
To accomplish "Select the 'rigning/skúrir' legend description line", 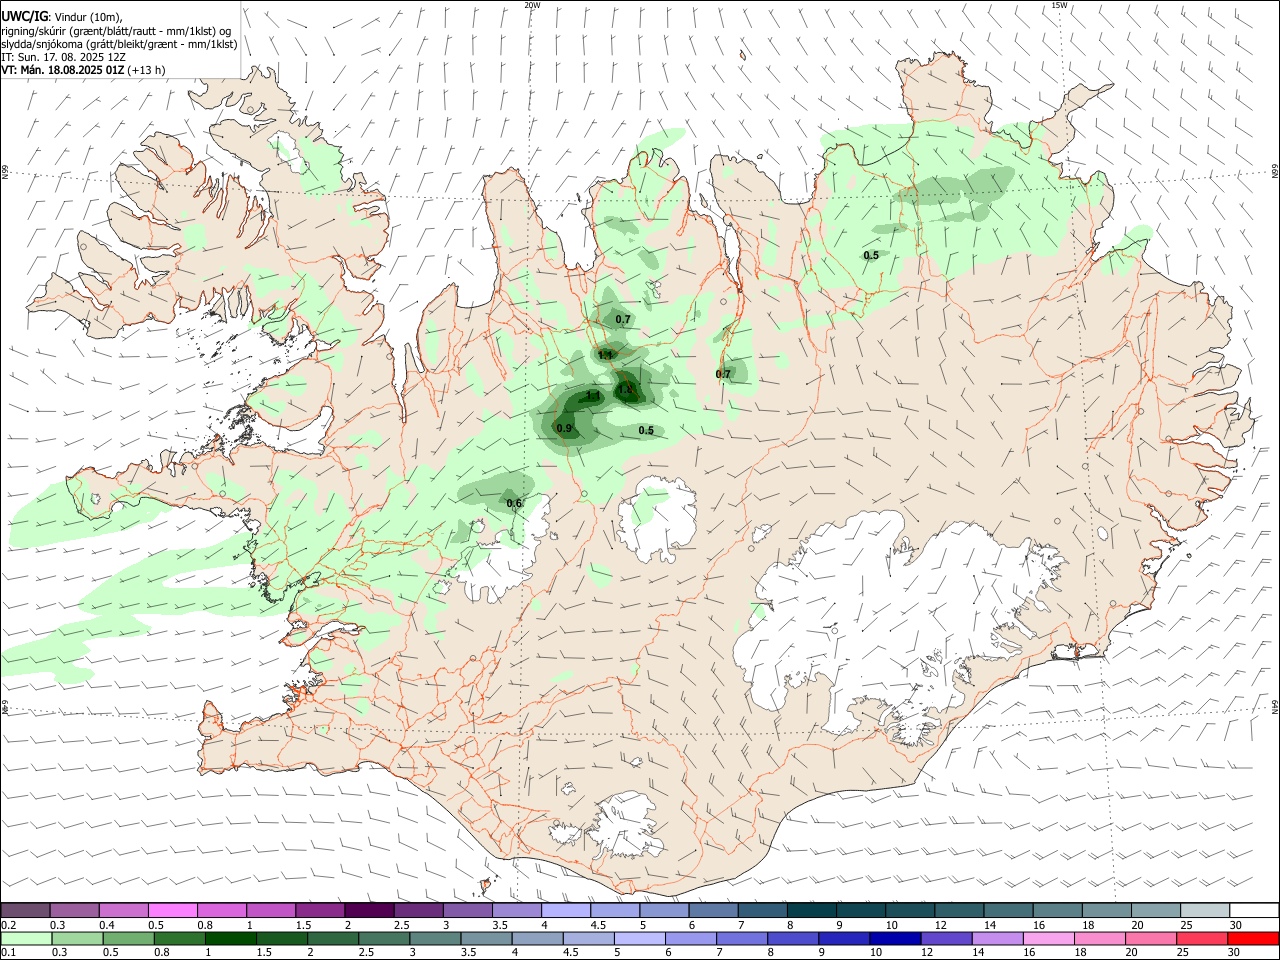I will (x=116, y=31).
